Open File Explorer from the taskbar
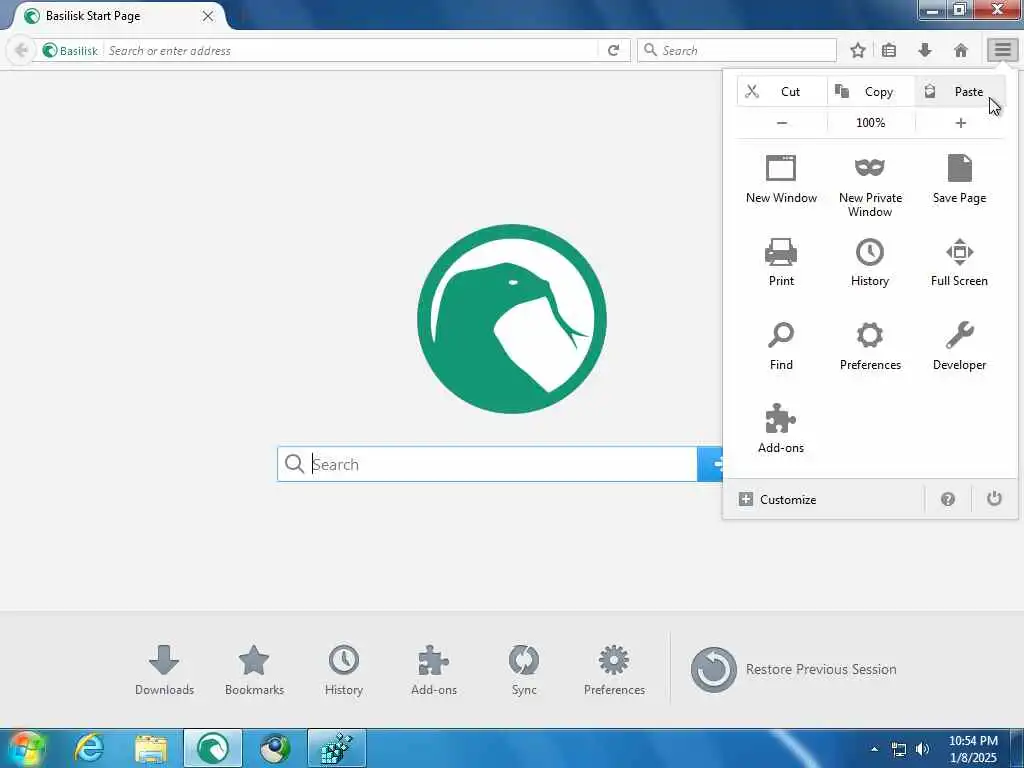This screenshot has width=1024, height=768. coord(151,748)
